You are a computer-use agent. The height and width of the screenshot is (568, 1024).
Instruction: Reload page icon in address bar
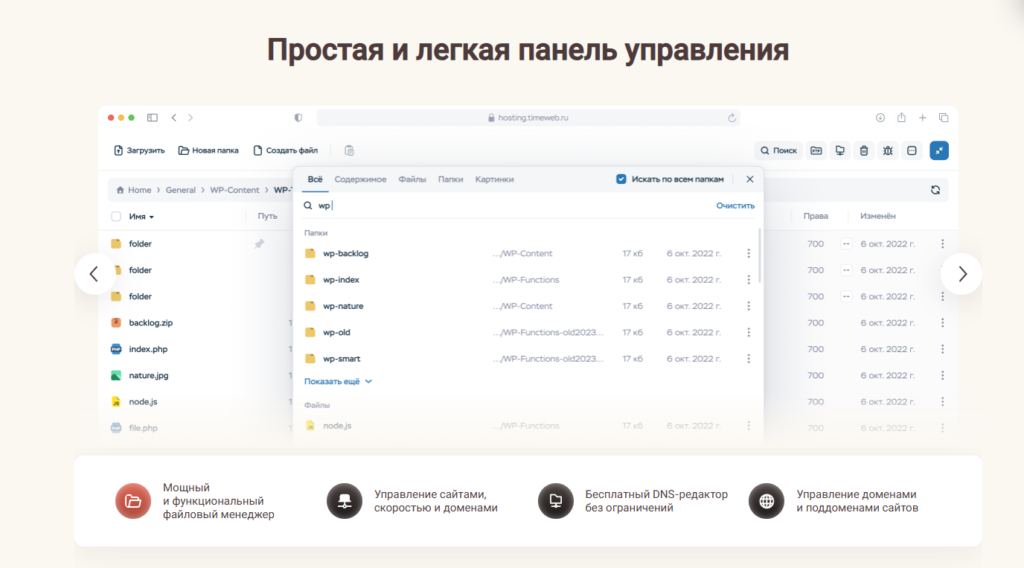(731, 118)
